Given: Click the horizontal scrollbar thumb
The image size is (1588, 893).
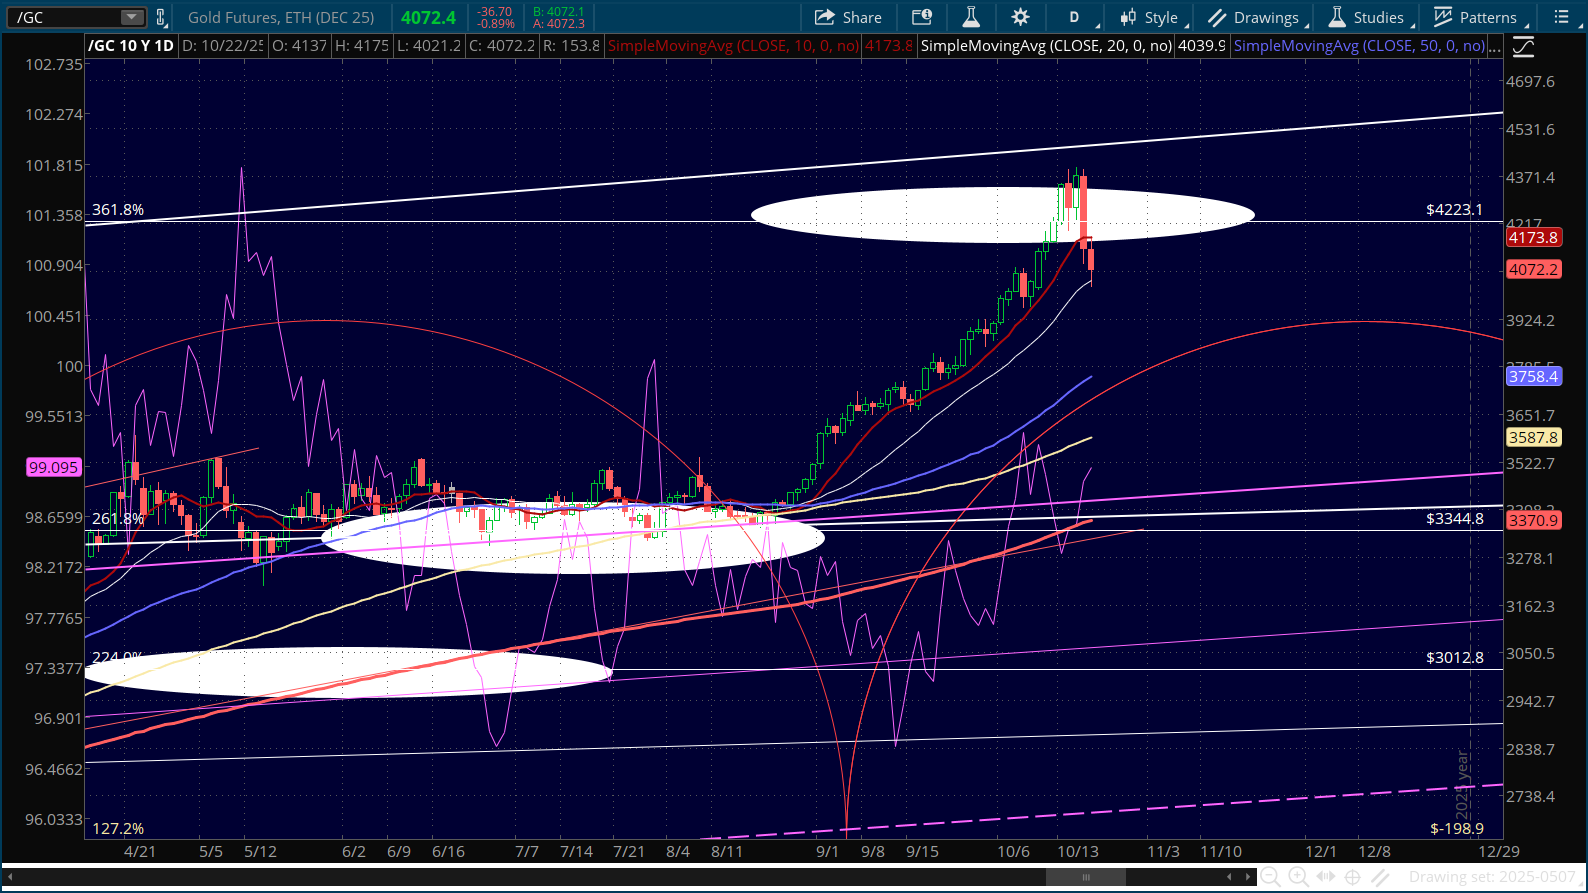Looking at the screenshot, I should pyautogui.click(x=1085, y=877).
